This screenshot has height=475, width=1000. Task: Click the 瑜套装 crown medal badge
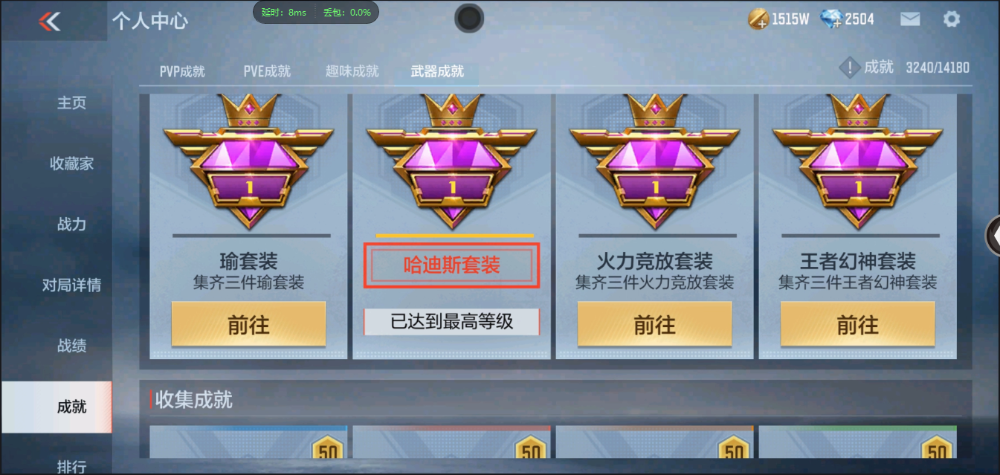[x=248, y=161]
